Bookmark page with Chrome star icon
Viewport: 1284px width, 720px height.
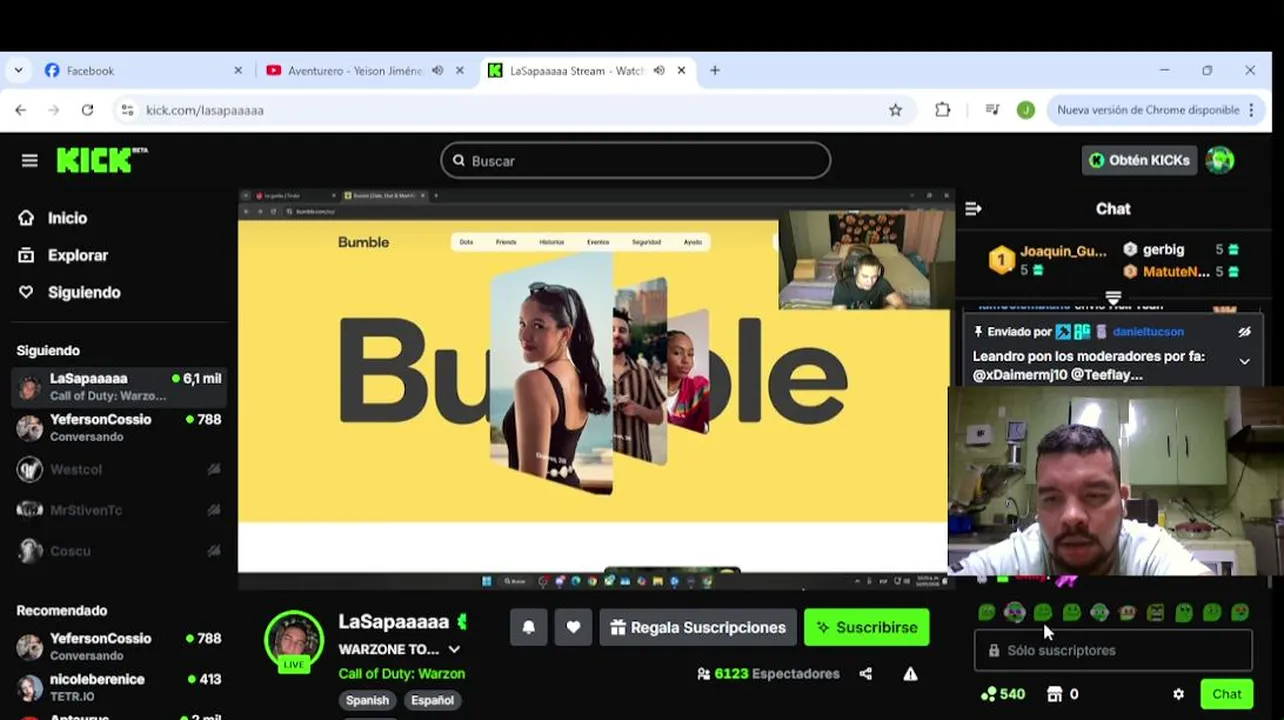tap(895, 110)
